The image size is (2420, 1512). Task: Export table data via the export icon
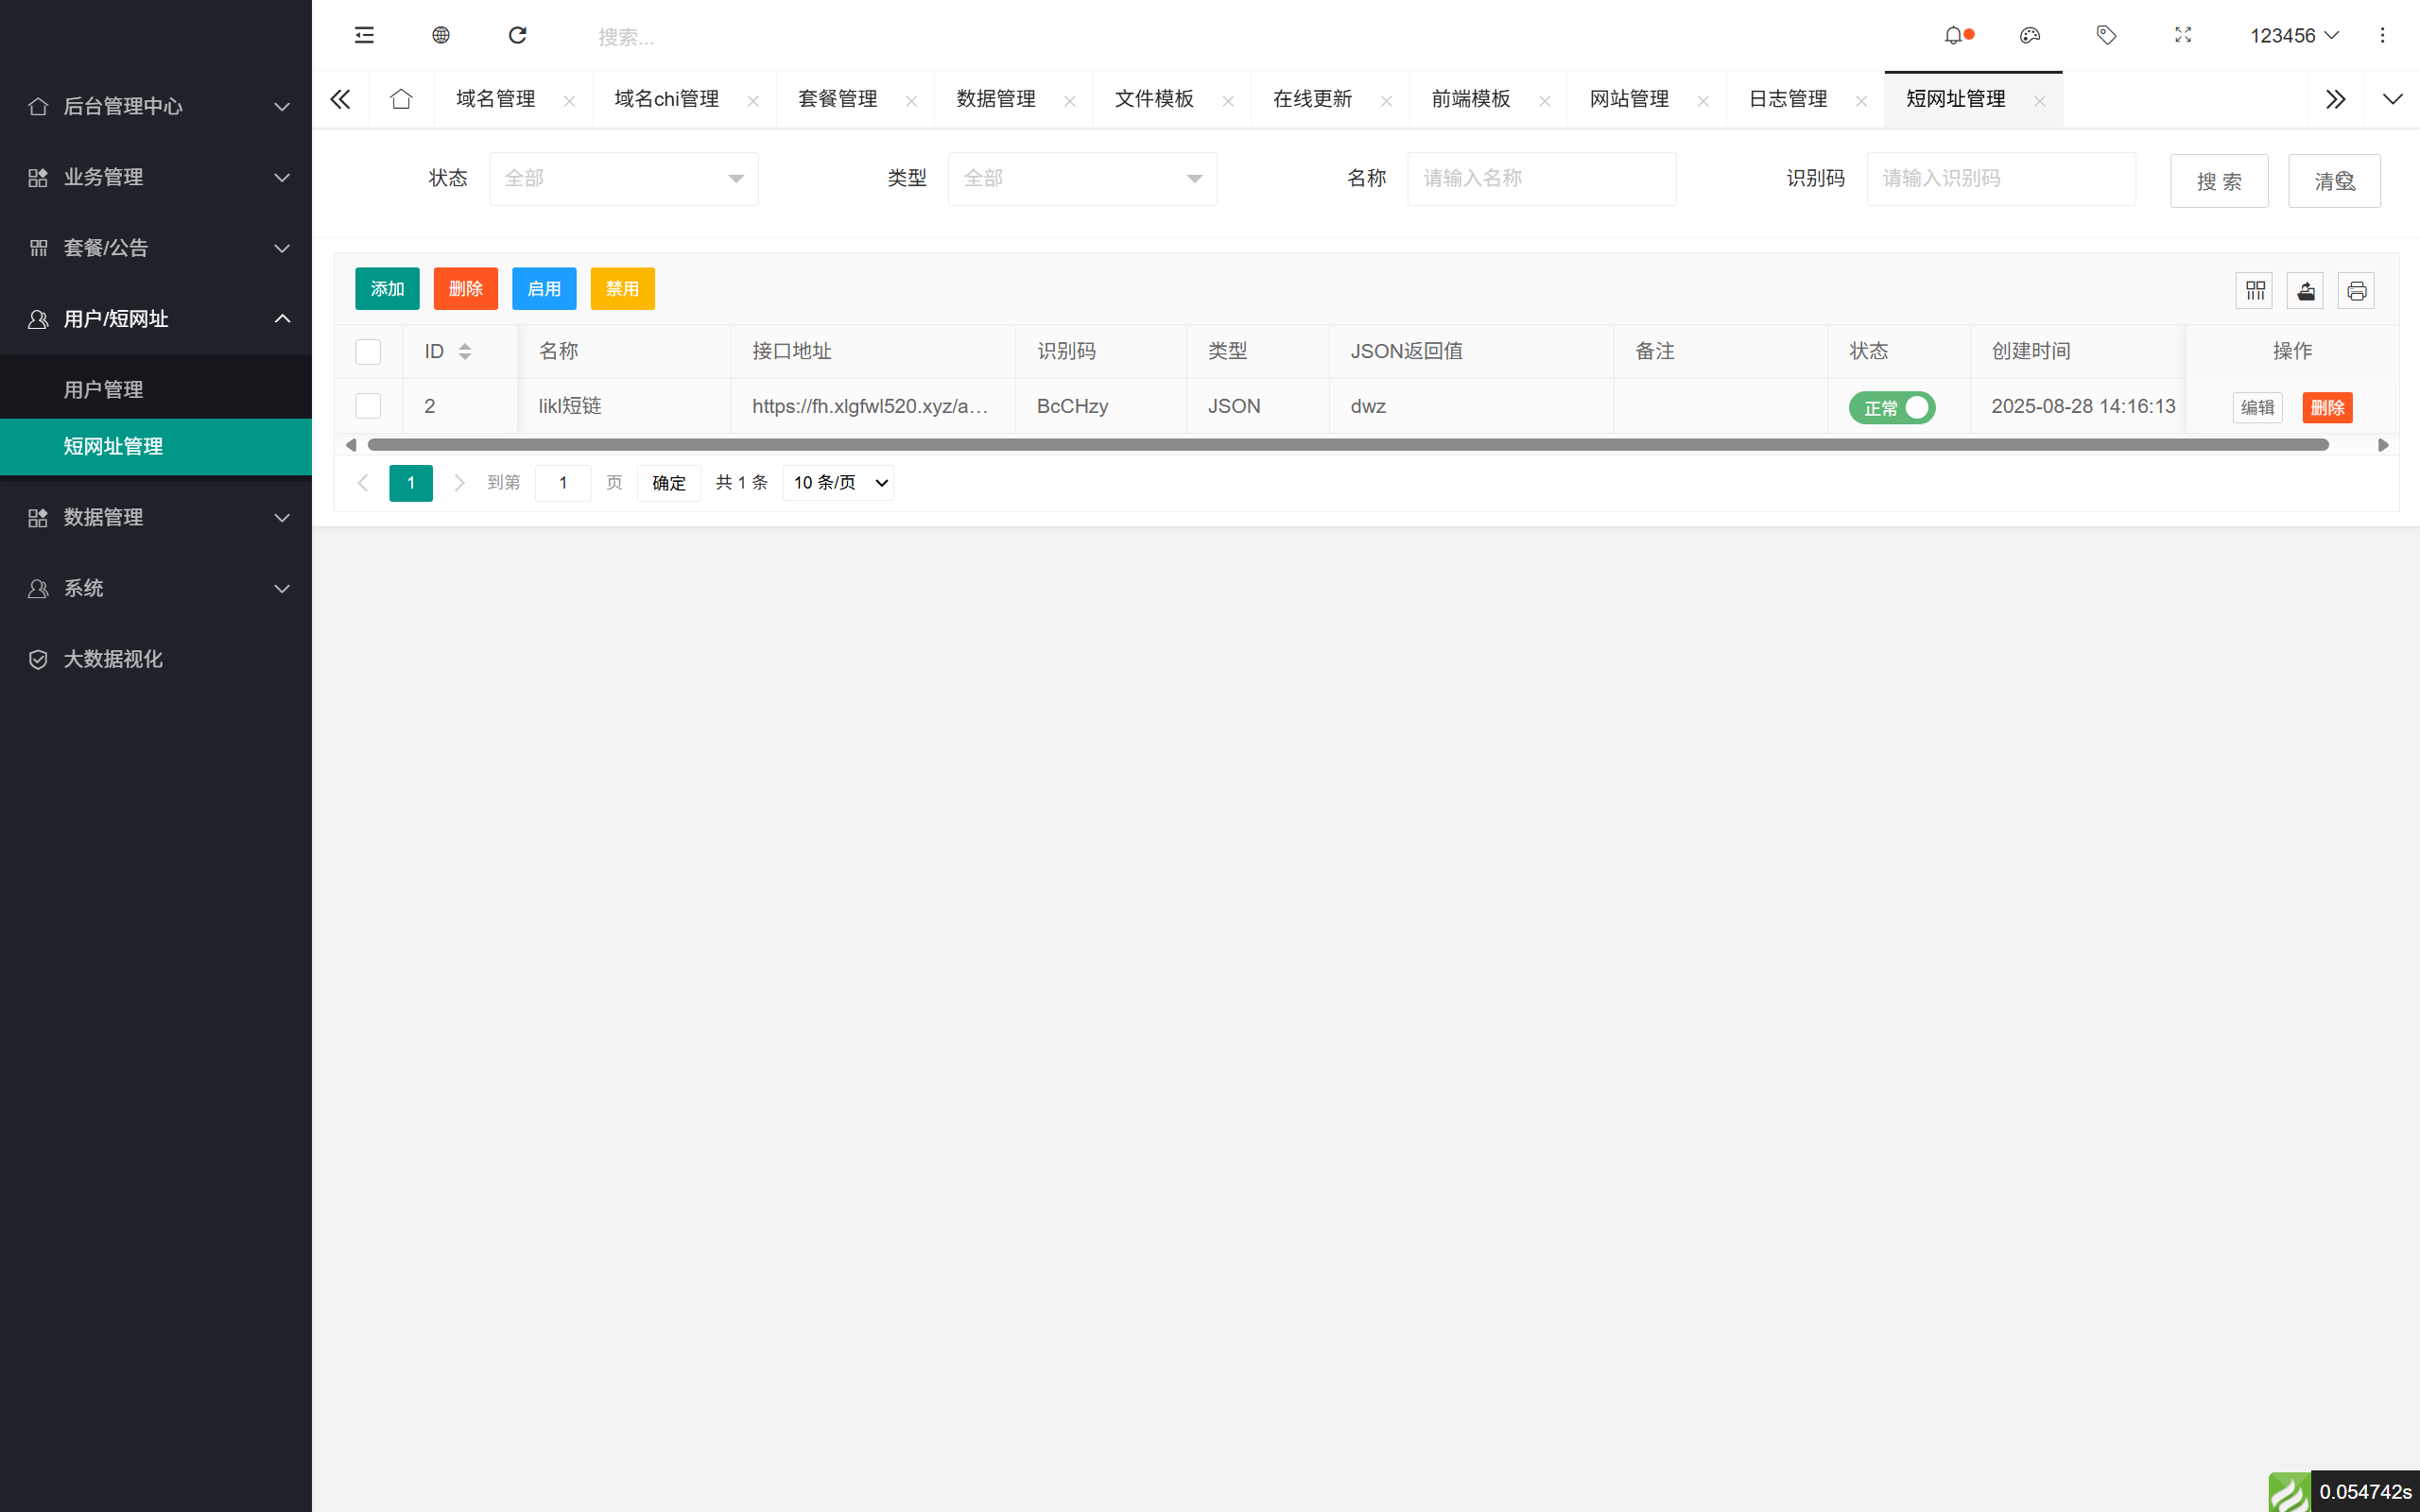(x=2305, y=290)
